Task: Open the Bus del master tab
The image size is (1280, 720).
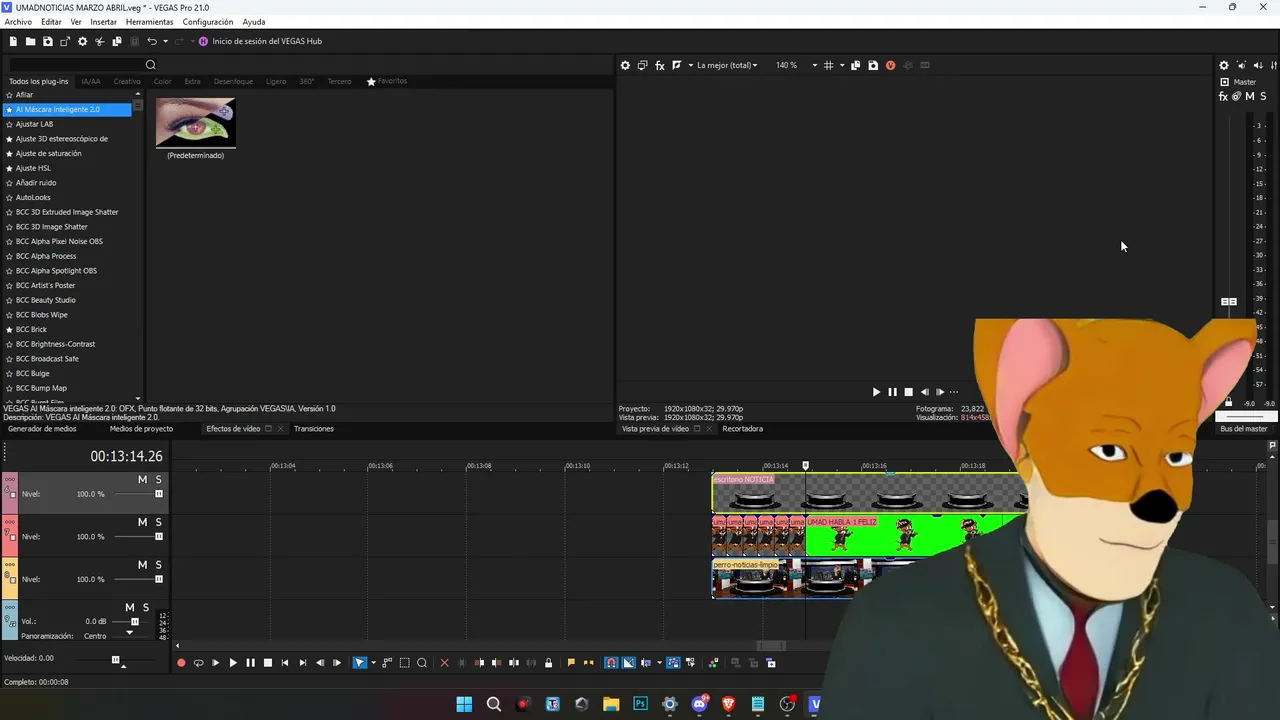Action: 1243,429
